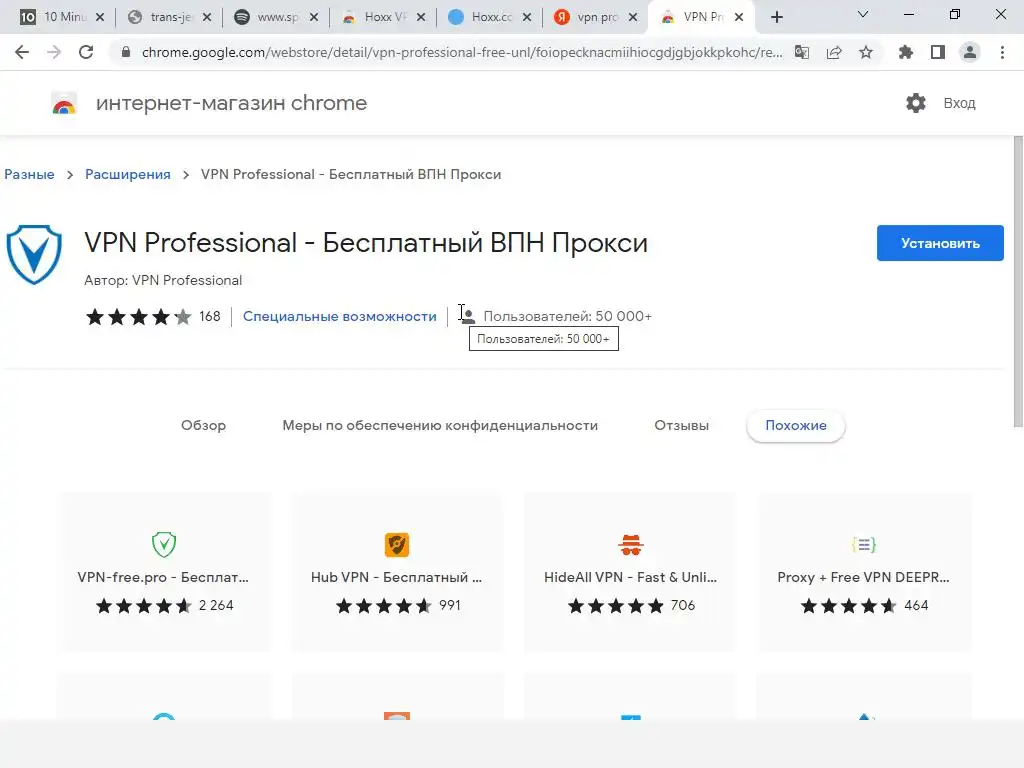The height and width of the screenshot is (768, 1024).
Task: Open the Hub VPN orange icon
Action: tap(397, 545)
